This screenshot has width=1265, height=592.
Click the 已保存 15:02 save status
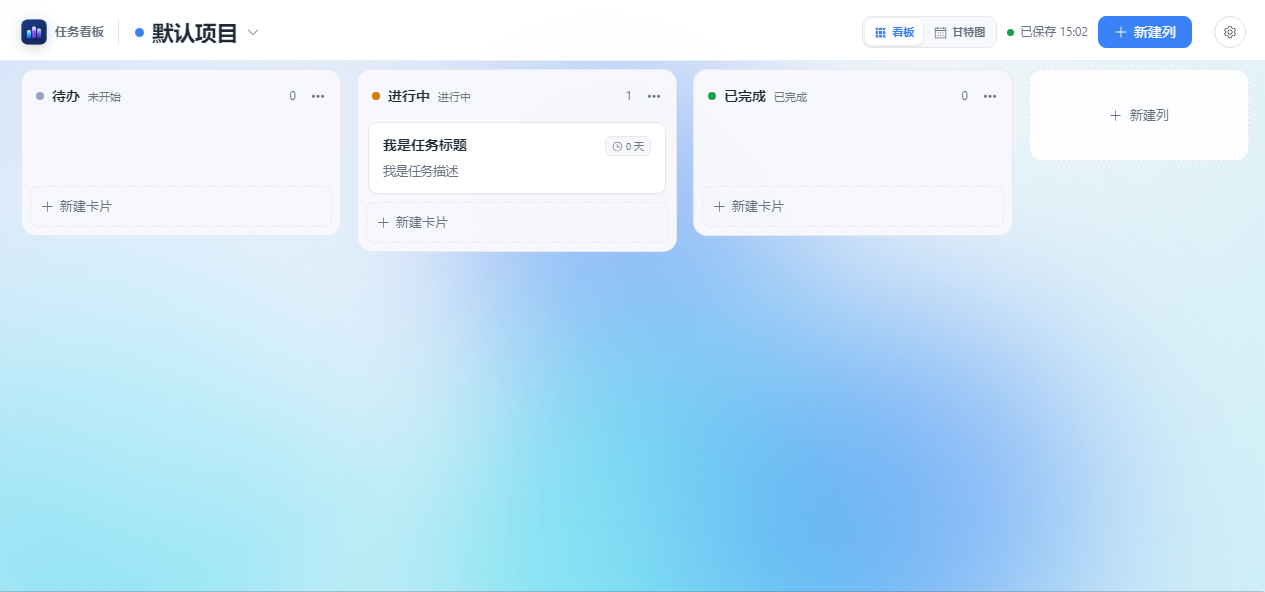click(x=1047, y=32)
